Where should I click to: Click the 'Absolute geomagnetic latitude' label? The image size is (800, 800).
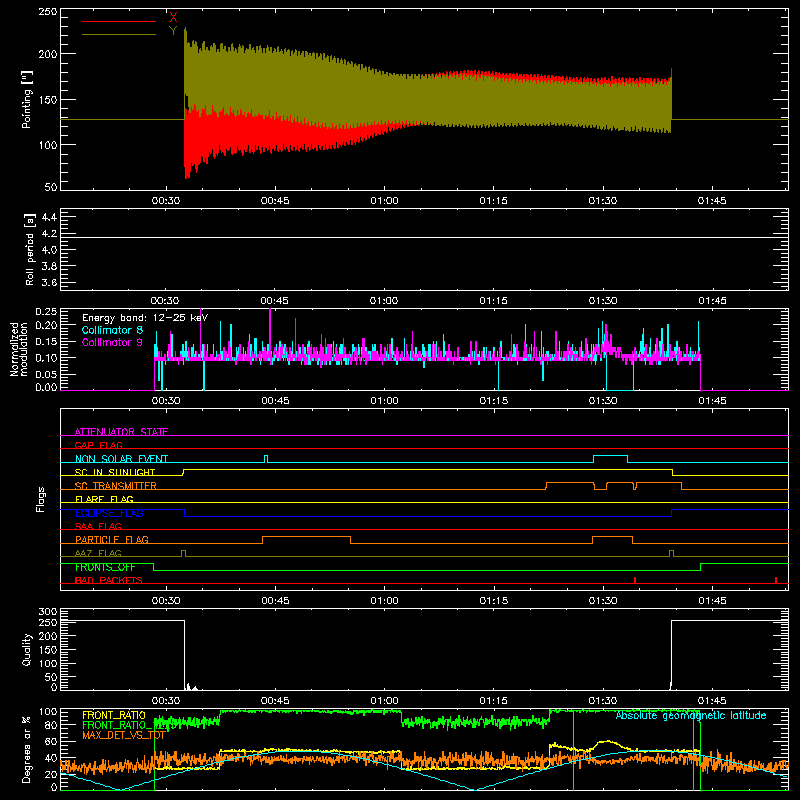691,715
